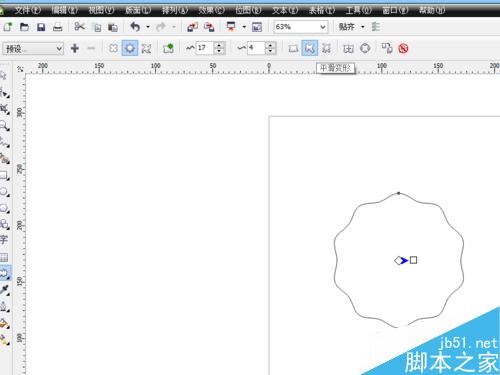Click the Export icon
500x375 pixels.
coord(209,27)
